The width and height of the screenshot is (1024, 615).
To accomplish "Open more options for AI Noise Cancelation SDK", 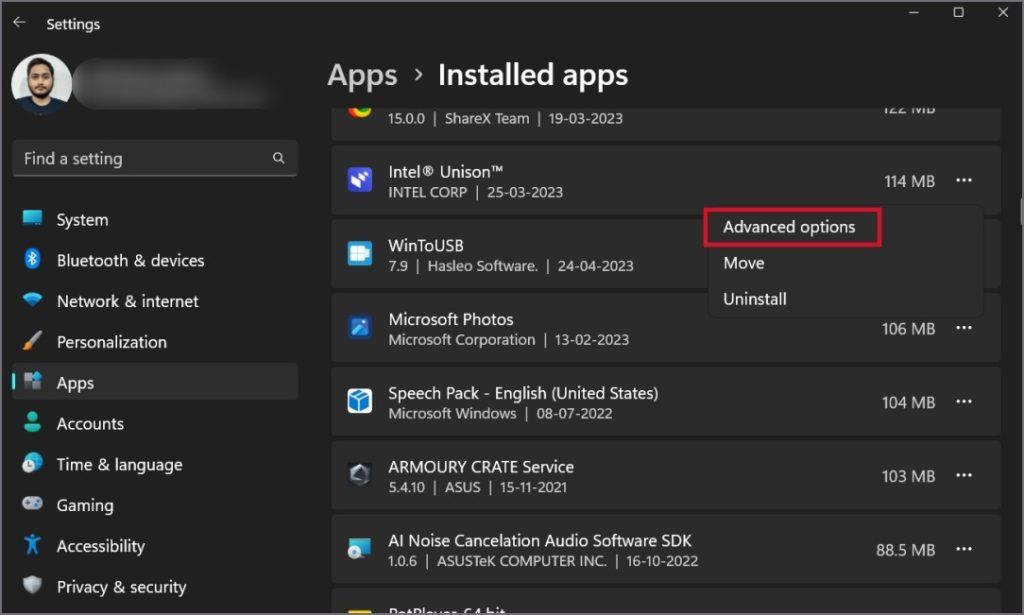I will pyautogui.click(x=964, y=549).
